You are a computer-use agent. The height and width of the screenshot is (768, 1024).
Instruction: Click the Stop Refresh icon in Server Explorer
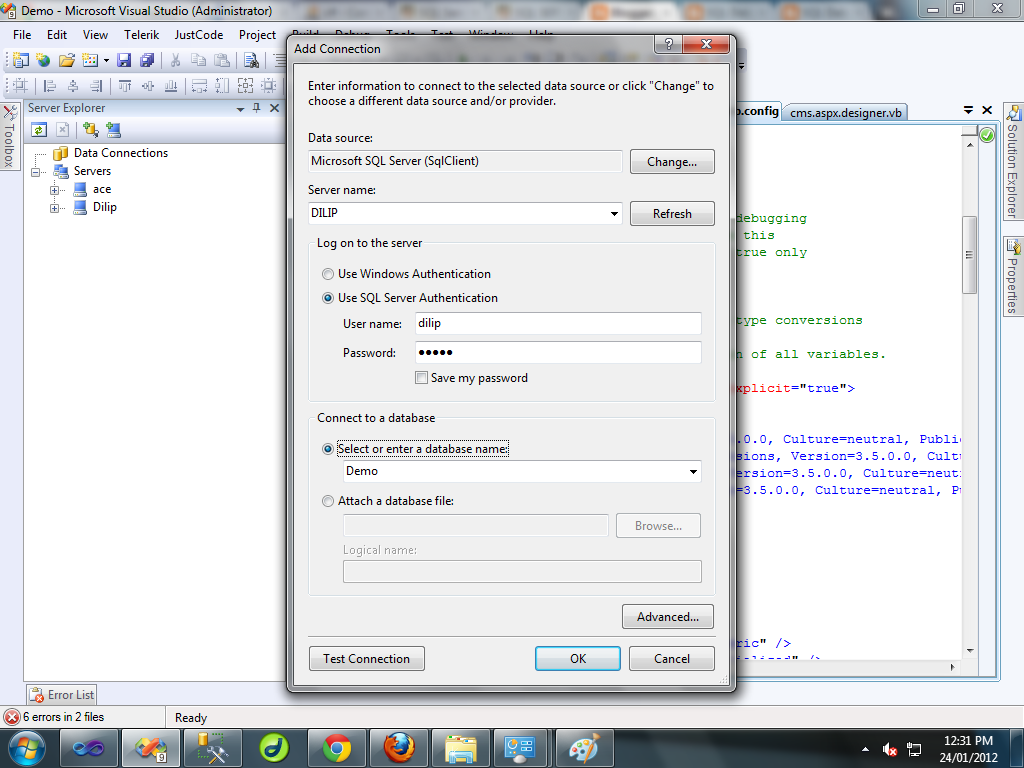pos(62,130)
